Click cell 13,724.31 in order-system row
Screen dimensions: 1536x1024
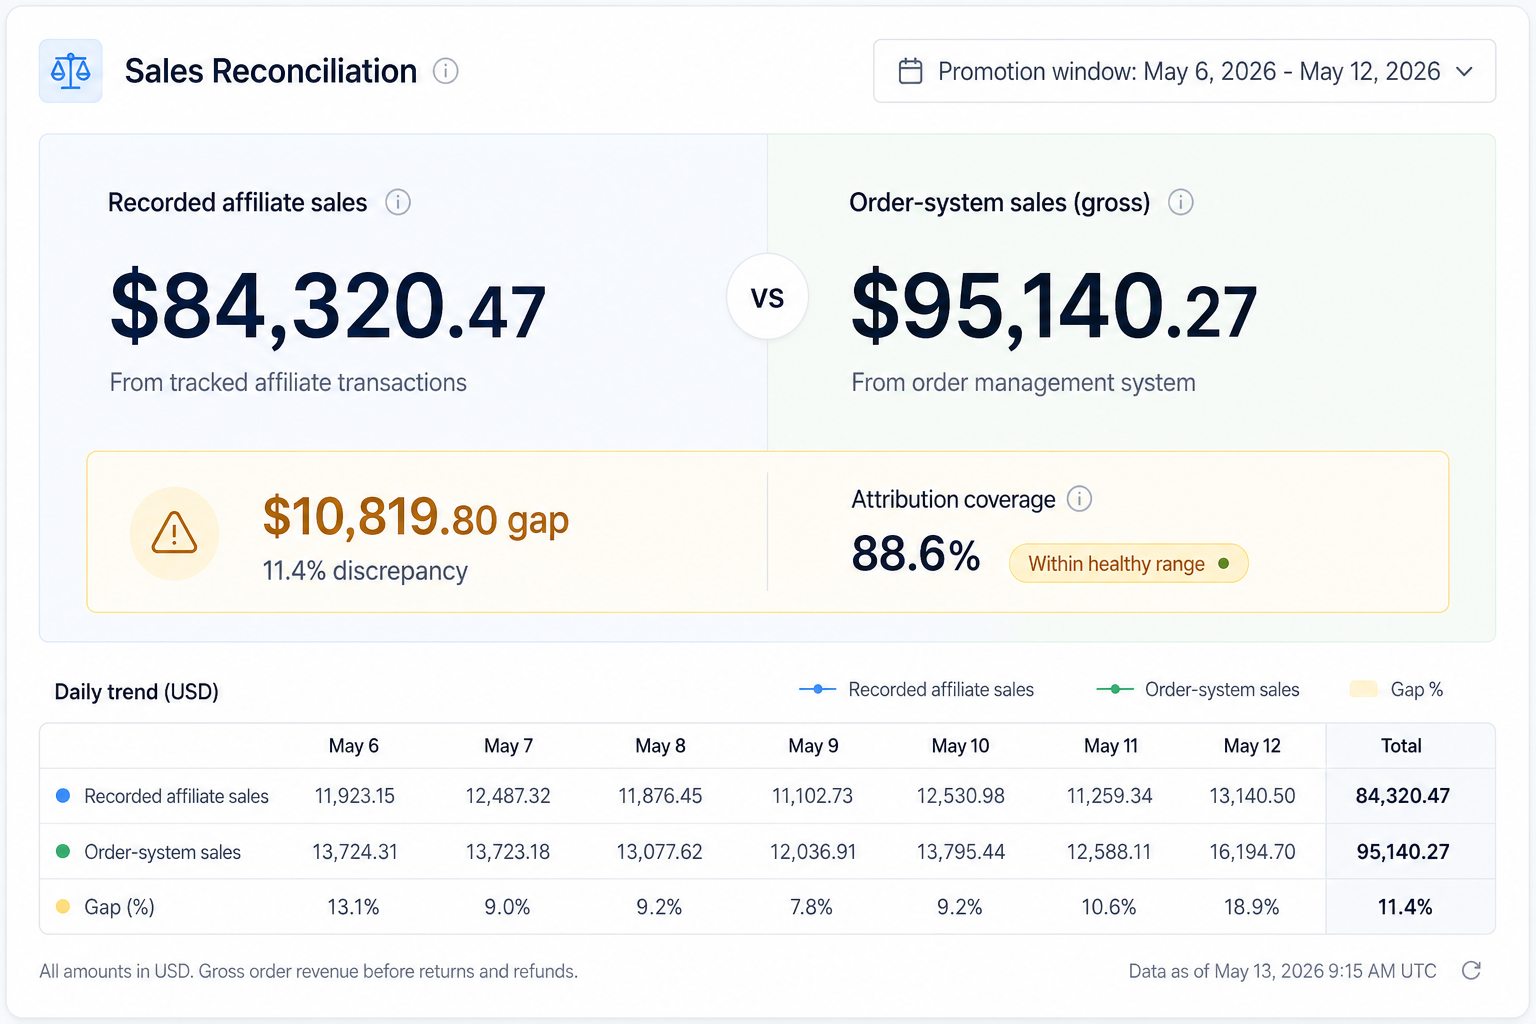pos(355,852)
